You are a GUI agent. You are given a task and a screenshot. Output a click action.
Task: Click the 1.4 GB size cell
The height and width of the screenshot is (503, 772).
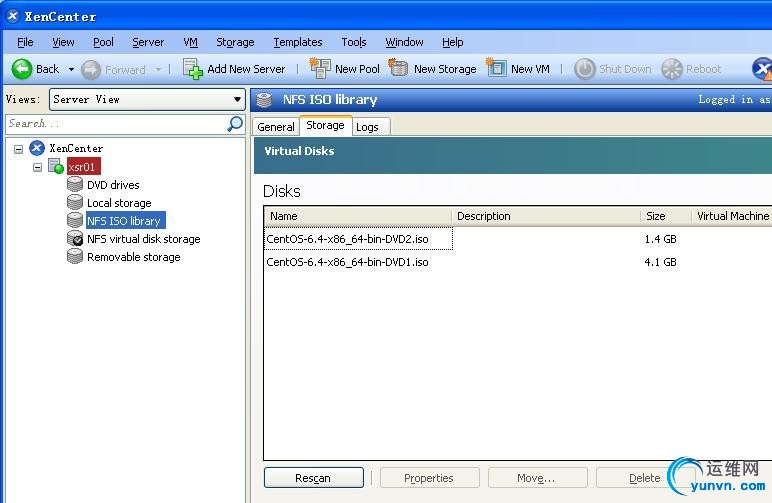(661, 239)
